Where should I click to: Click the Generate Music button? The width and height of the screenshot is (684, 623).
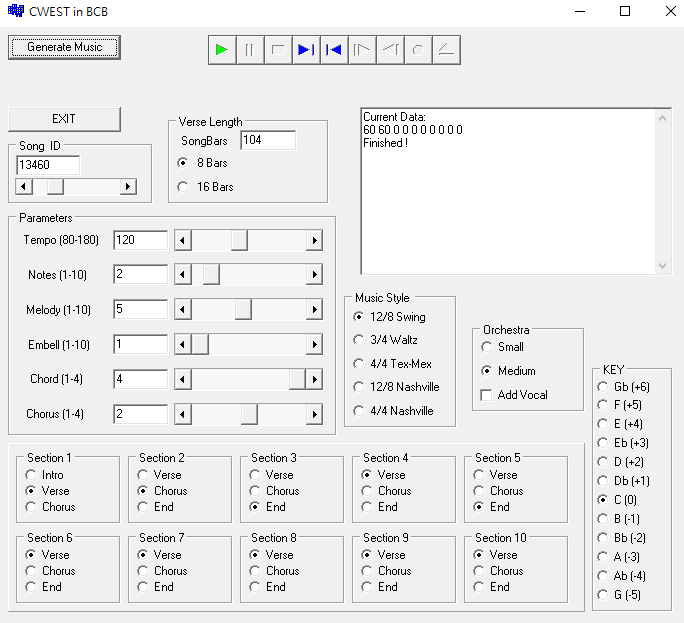[x=64, y=47]
